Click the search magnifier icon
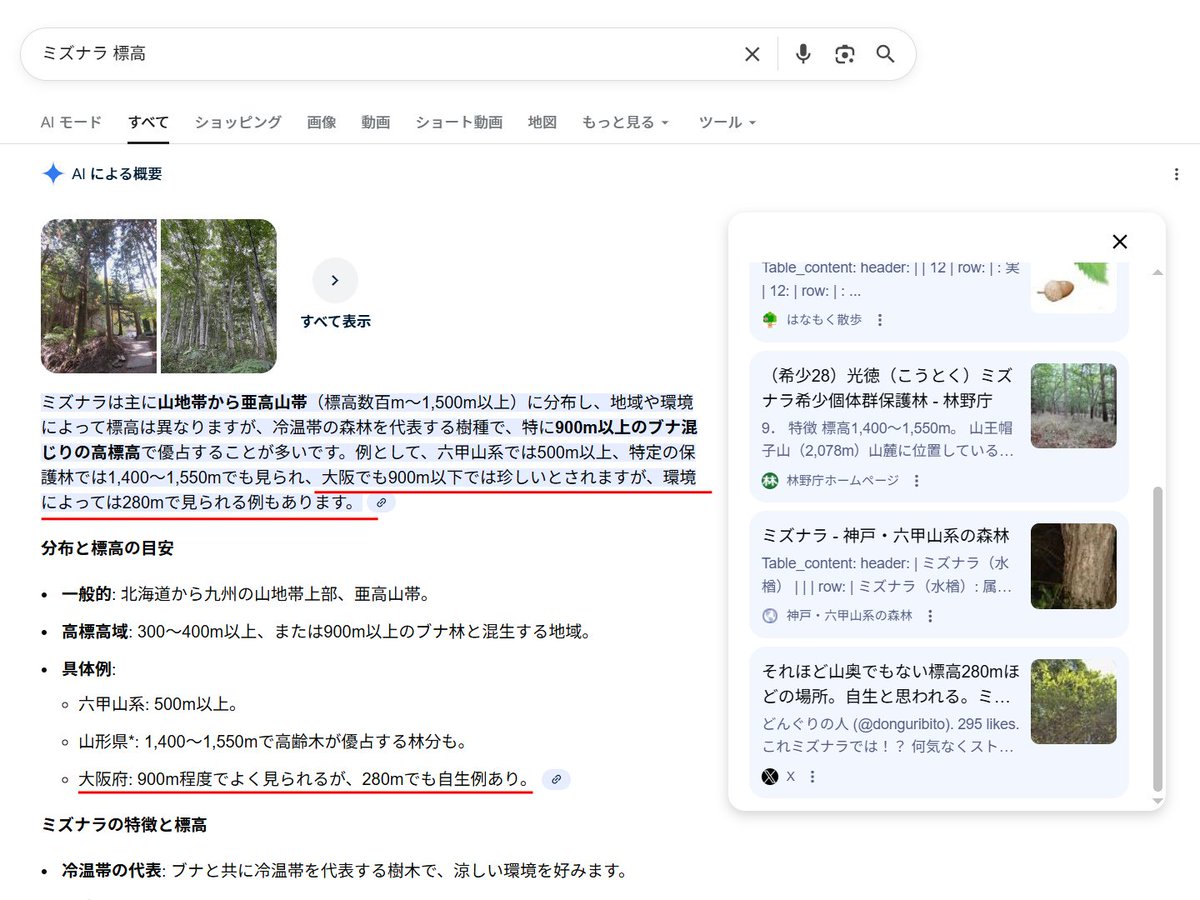The image size is (1200, 900). [884, 54]
